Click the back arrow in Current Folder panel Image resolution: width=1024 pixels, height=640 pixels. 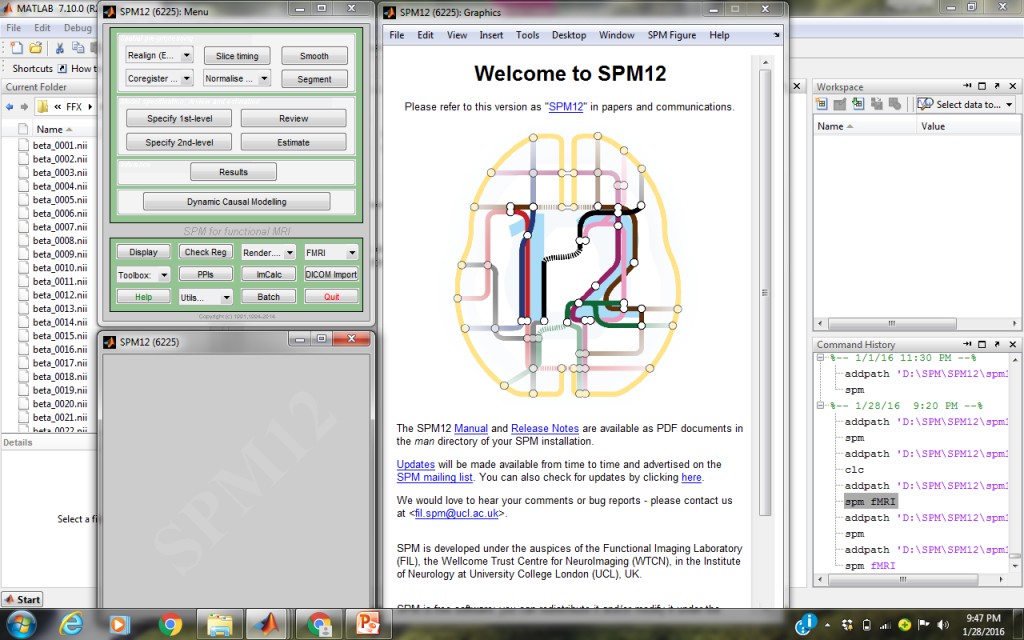[11, 106]
